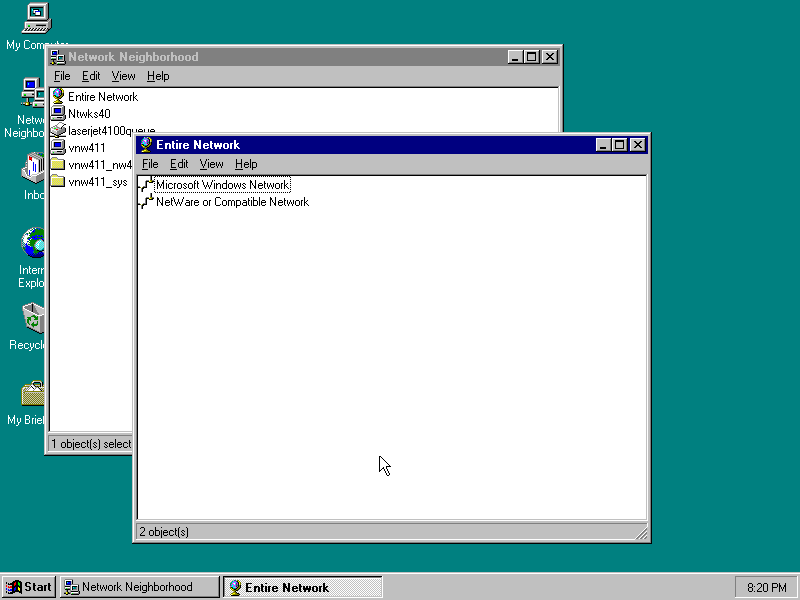Select the Microsoft Windows Network icon
This screenshot has width=800, height=600.
click(x=146, y=185)
